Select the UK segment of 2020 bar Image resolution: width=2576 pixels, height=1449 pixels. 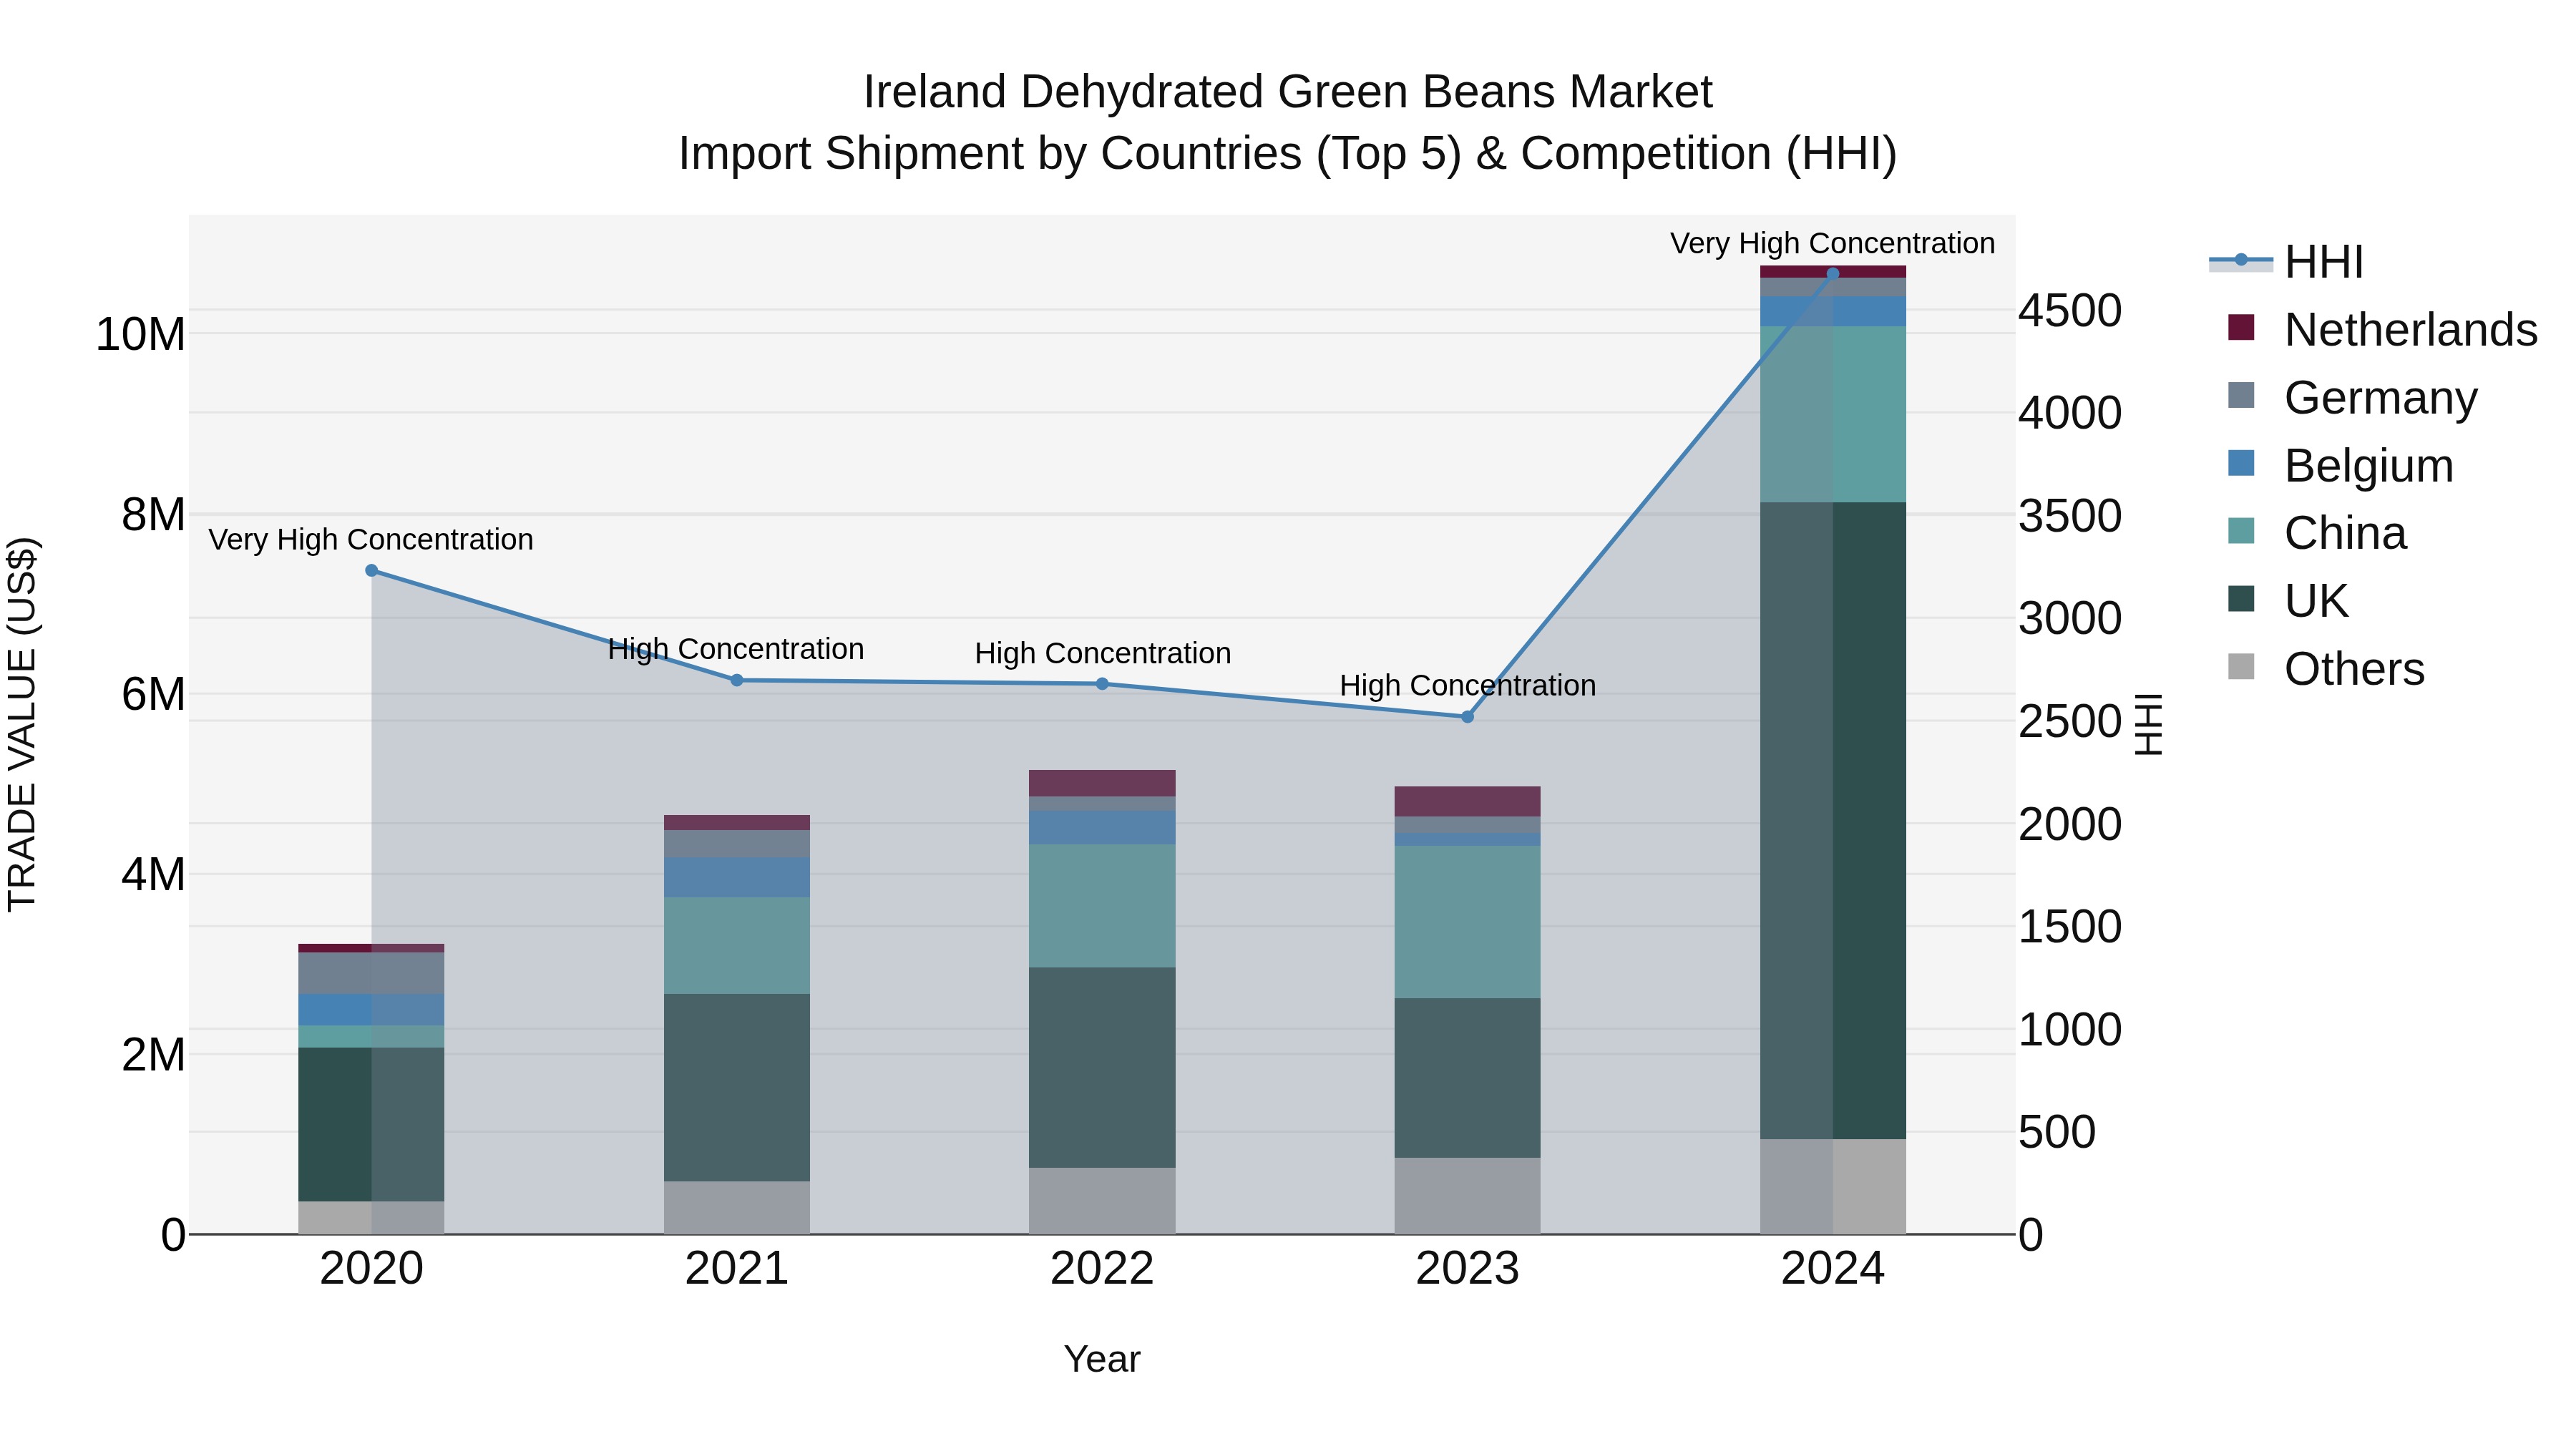coord(371,1125)
